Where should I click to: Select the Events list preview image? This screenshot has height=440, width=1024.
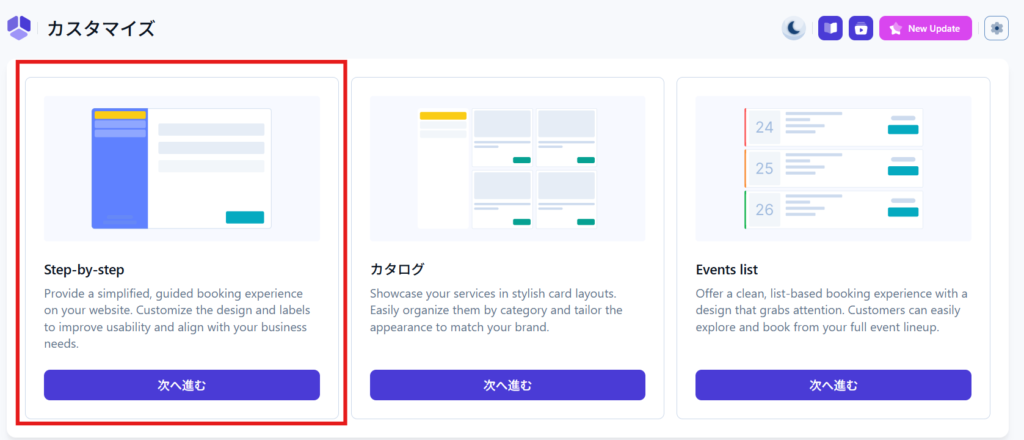pyautogui.click(x=833, y=168)
